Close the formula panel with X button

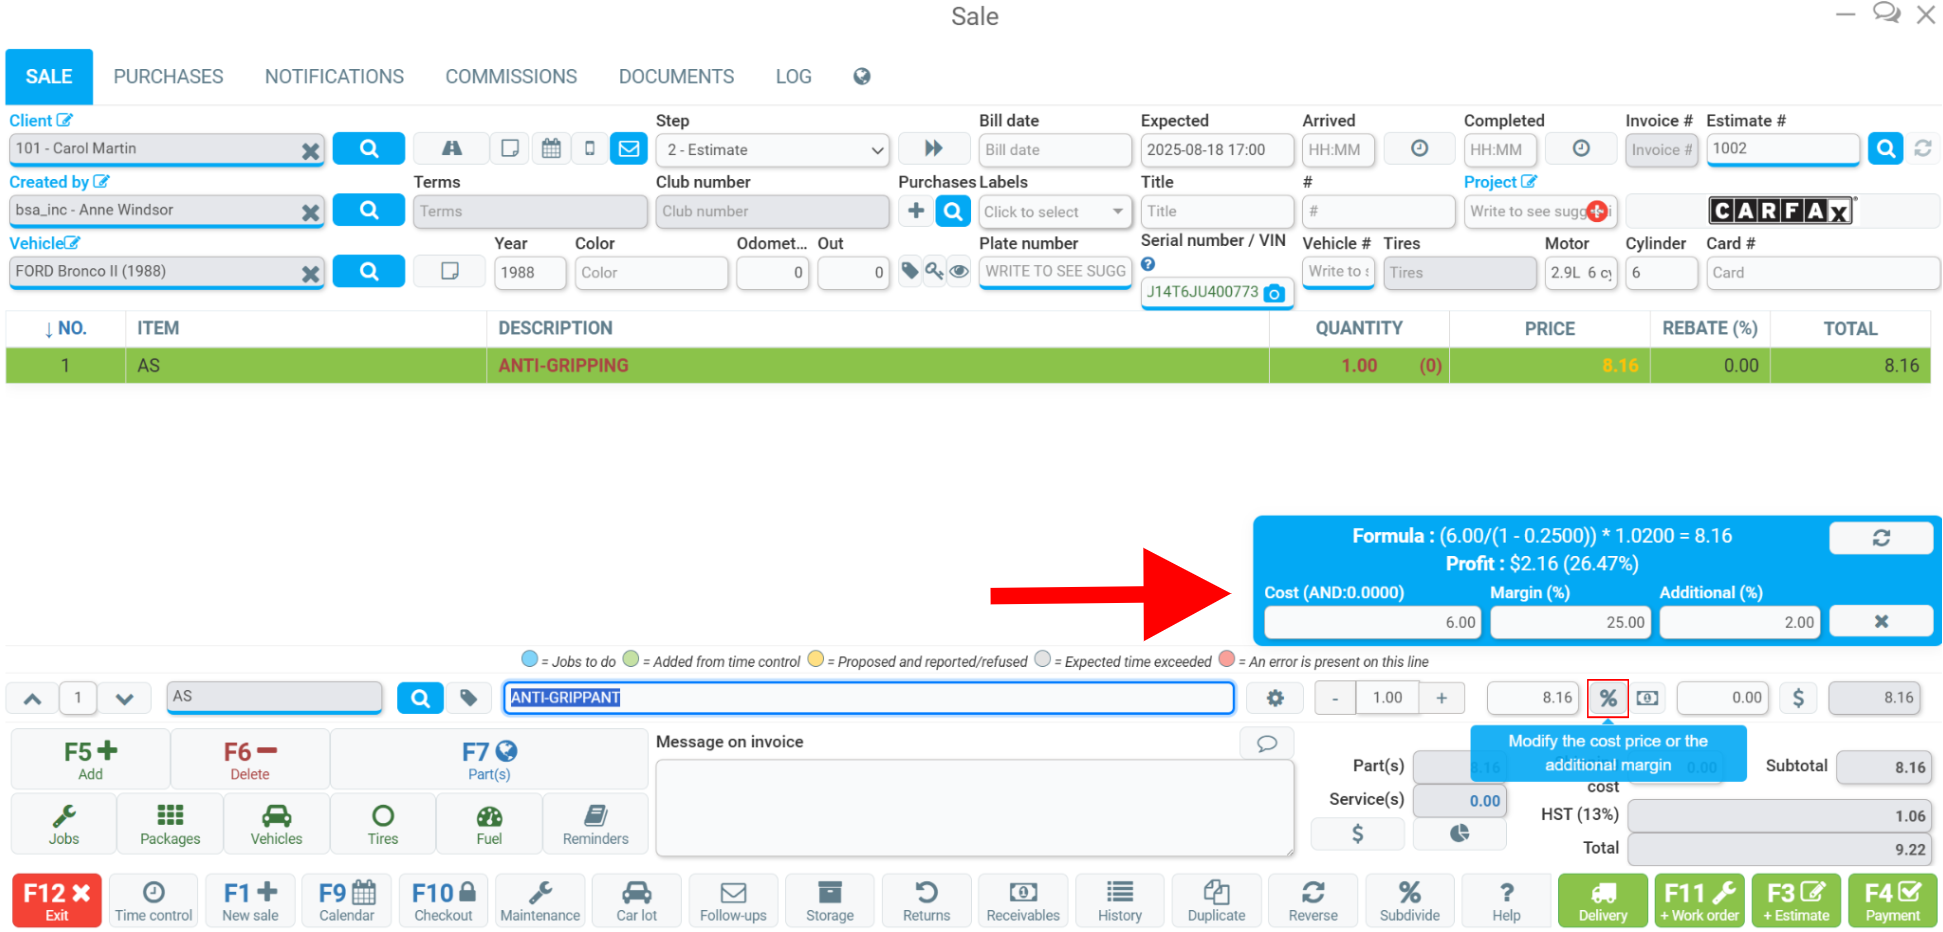pos(1881,621)
